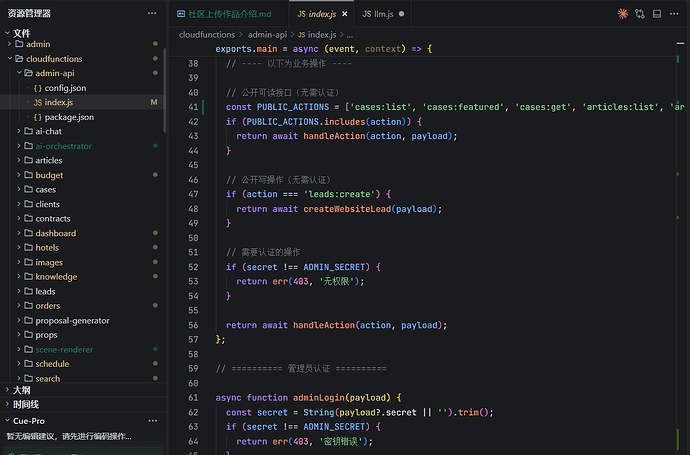Click the folder icon of hotels
This screenshot has height=455, width=690.
point(29,247)
